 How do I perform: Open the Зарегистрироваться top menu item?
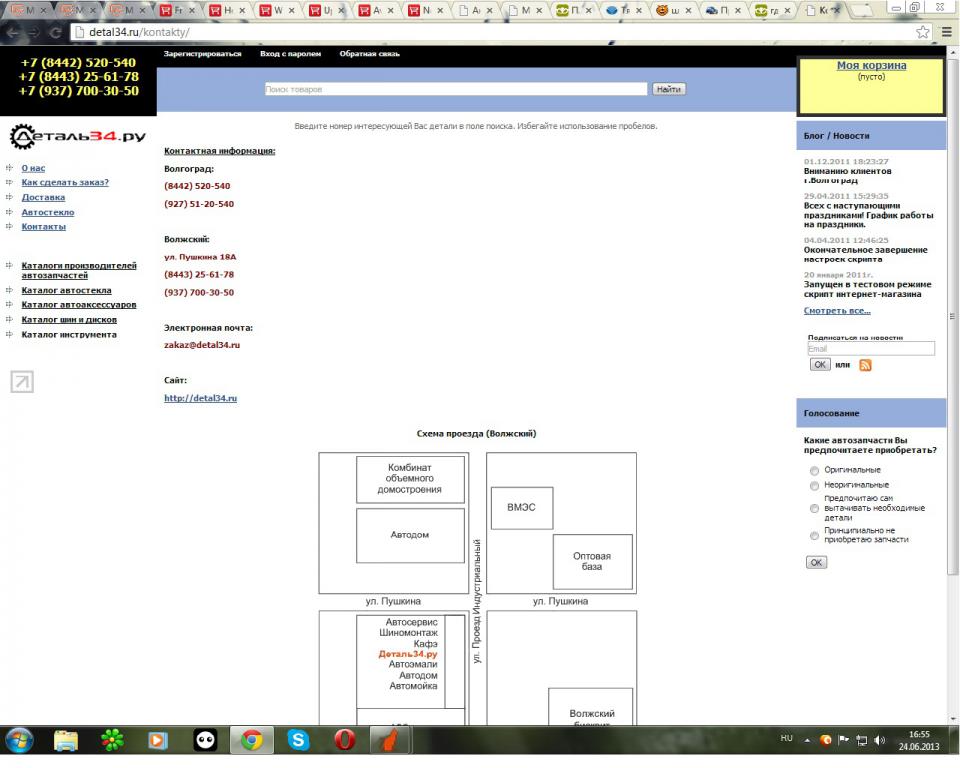point(202,54)
